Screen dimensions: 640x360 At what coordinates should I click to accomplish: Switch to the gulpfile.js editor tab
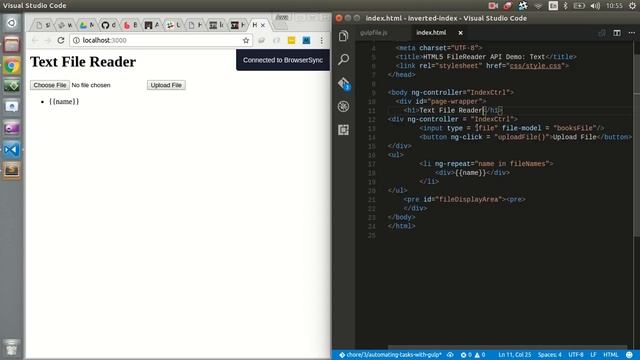pyautogui.click(x=374, y=33)
